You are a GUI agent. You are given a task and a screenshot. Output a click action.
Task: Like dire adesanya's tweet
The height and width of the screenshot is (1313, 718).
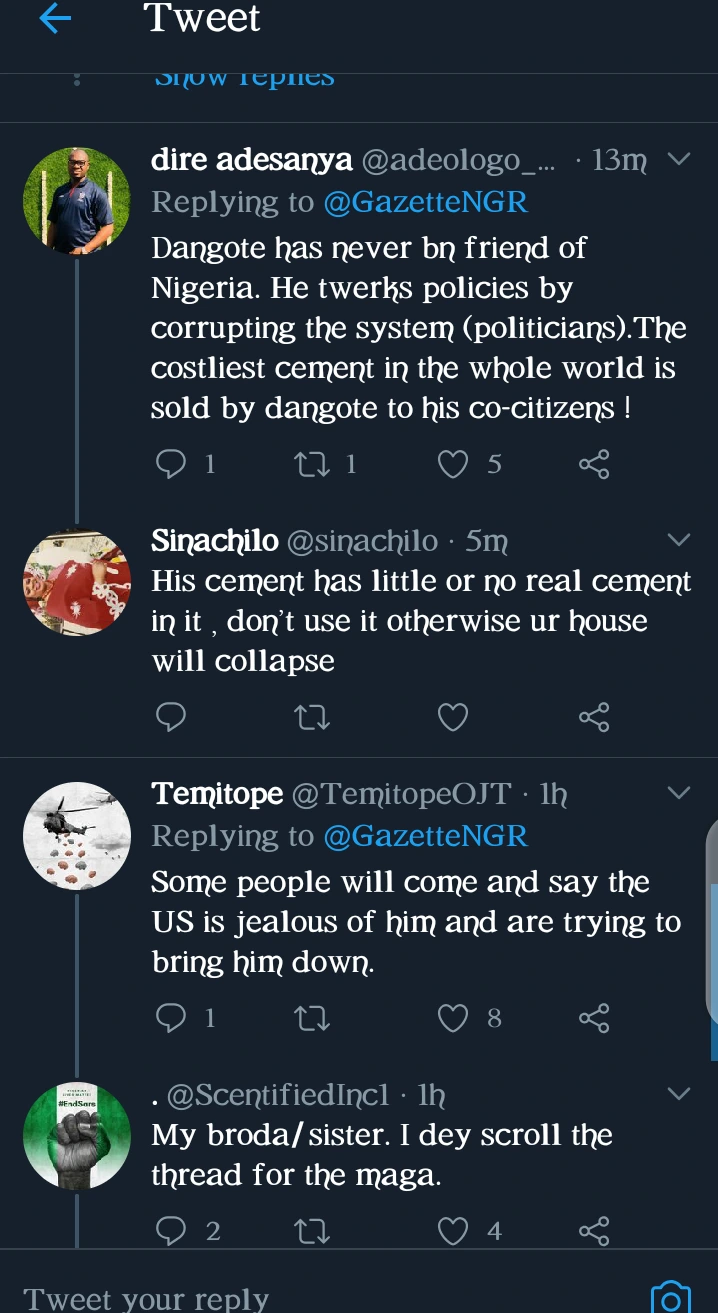(454, 463)
